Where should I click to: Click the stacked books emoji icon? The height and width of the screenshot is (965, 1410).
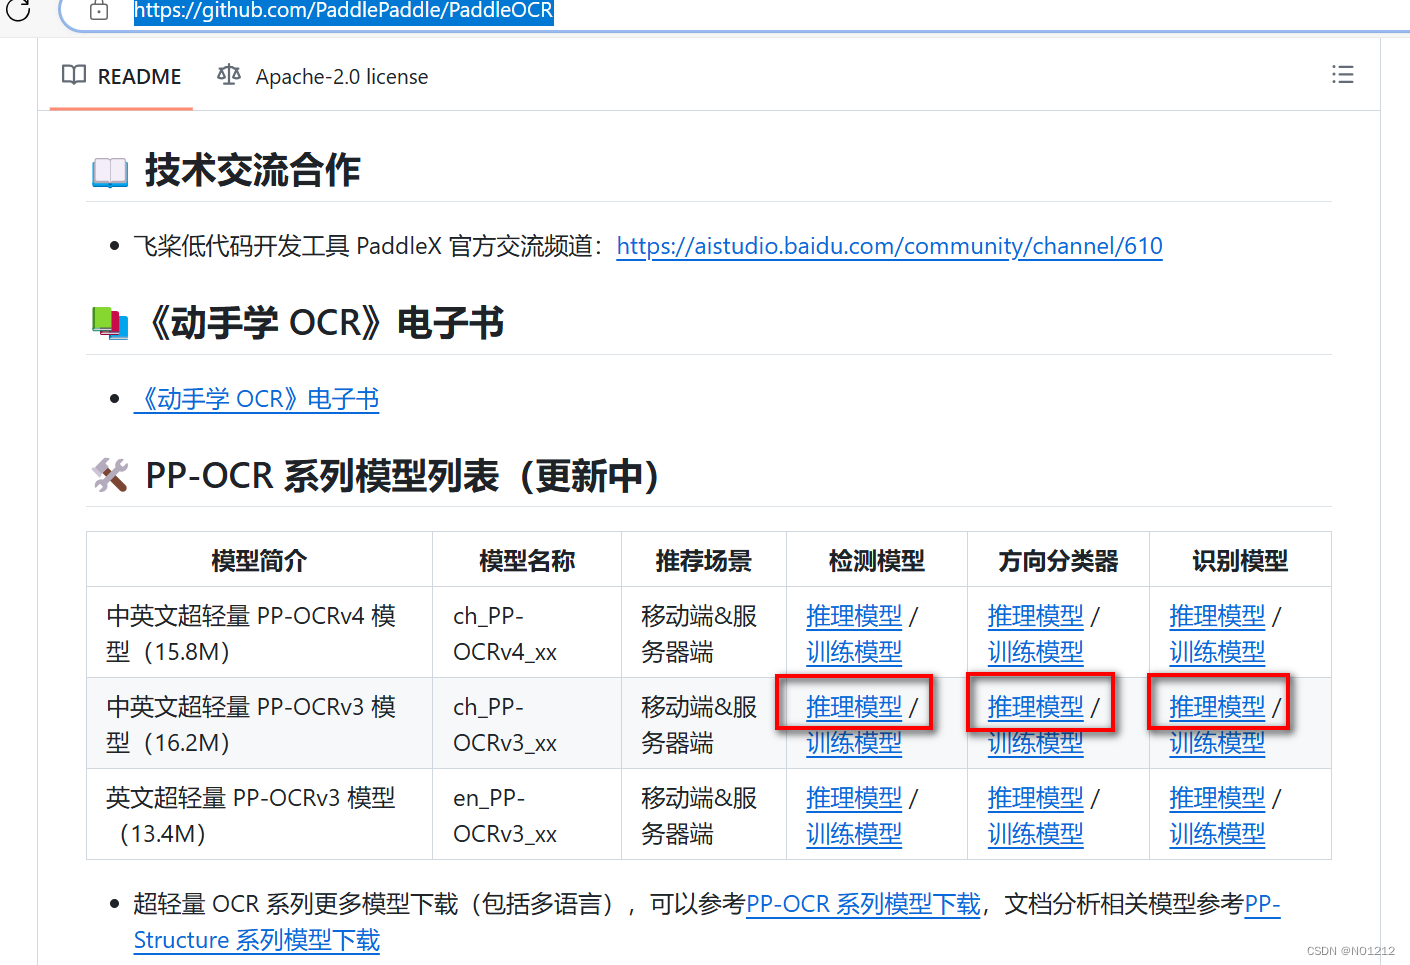click(x=110, y=324)
